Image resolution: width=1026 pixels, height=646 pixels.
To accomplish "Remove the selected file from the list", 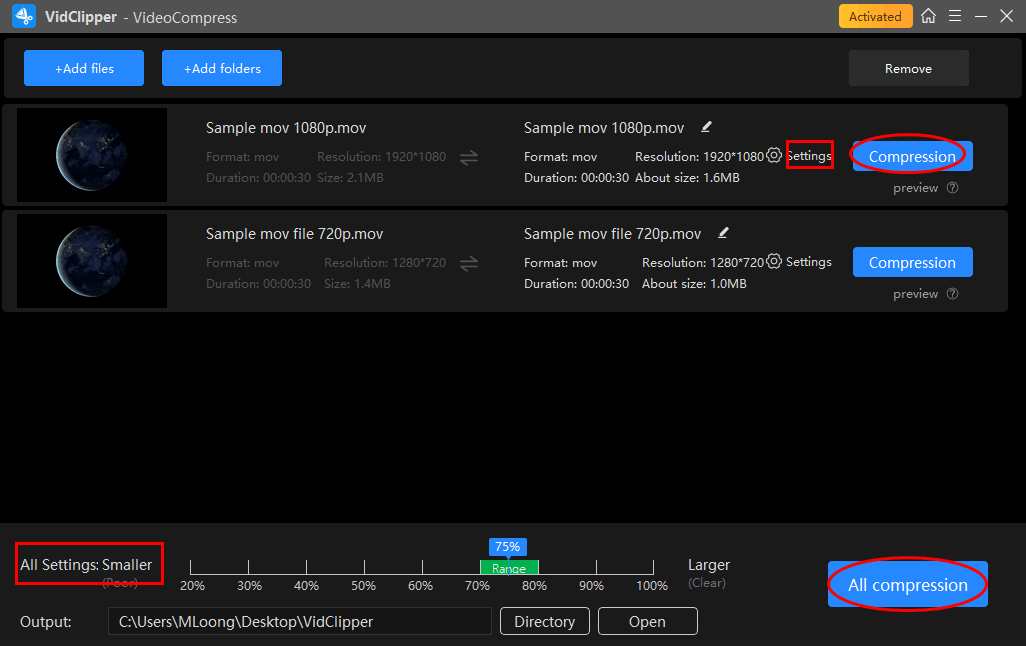I will tap(908, 68).
